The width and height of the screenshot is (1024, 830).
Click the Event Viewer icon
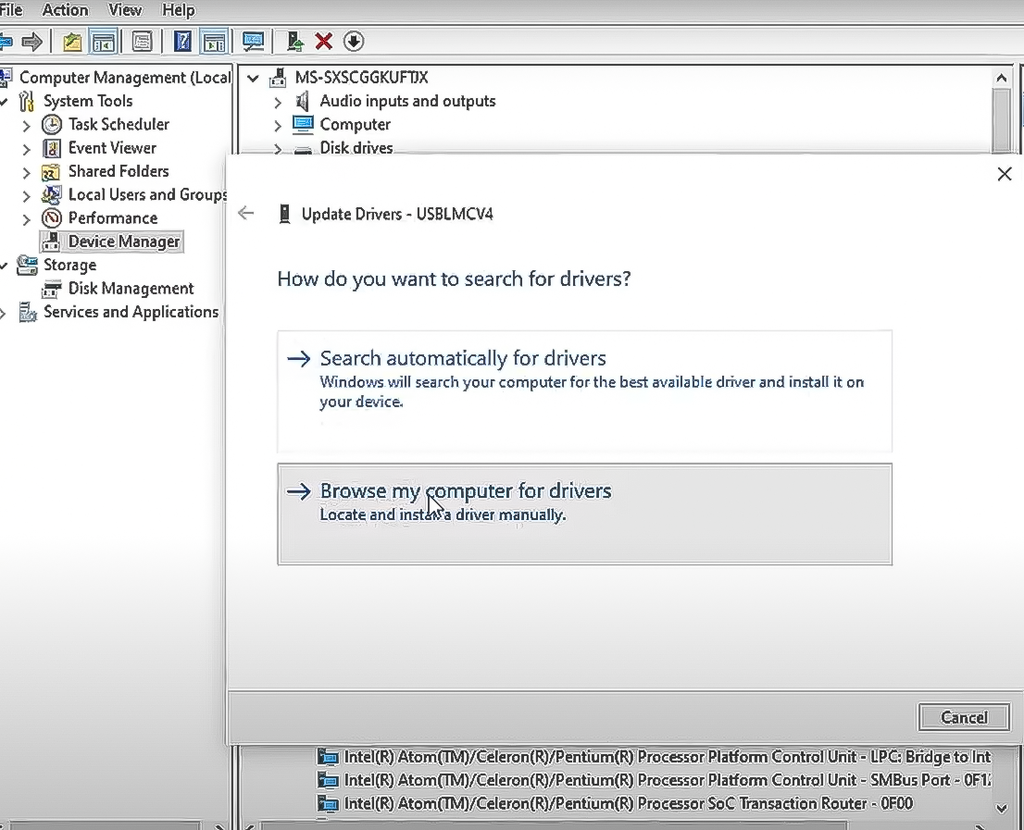[x=52, y=148]
